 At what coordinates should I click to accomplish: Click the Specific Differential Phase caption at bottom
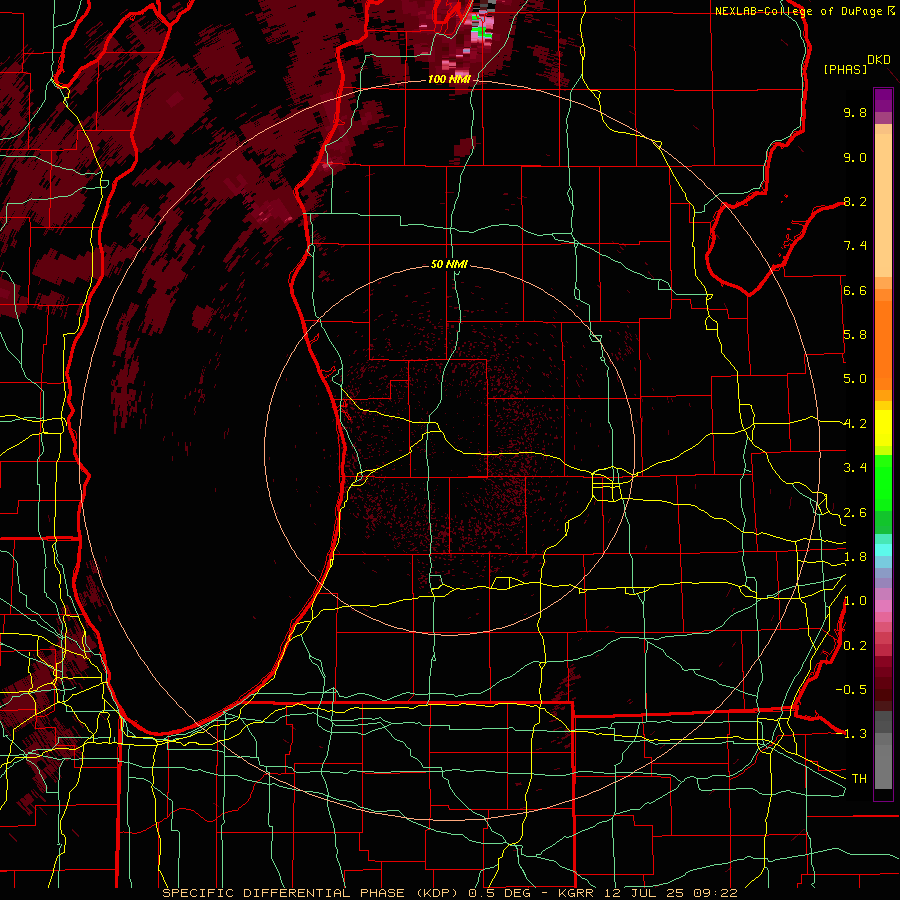tap(449, 893)
